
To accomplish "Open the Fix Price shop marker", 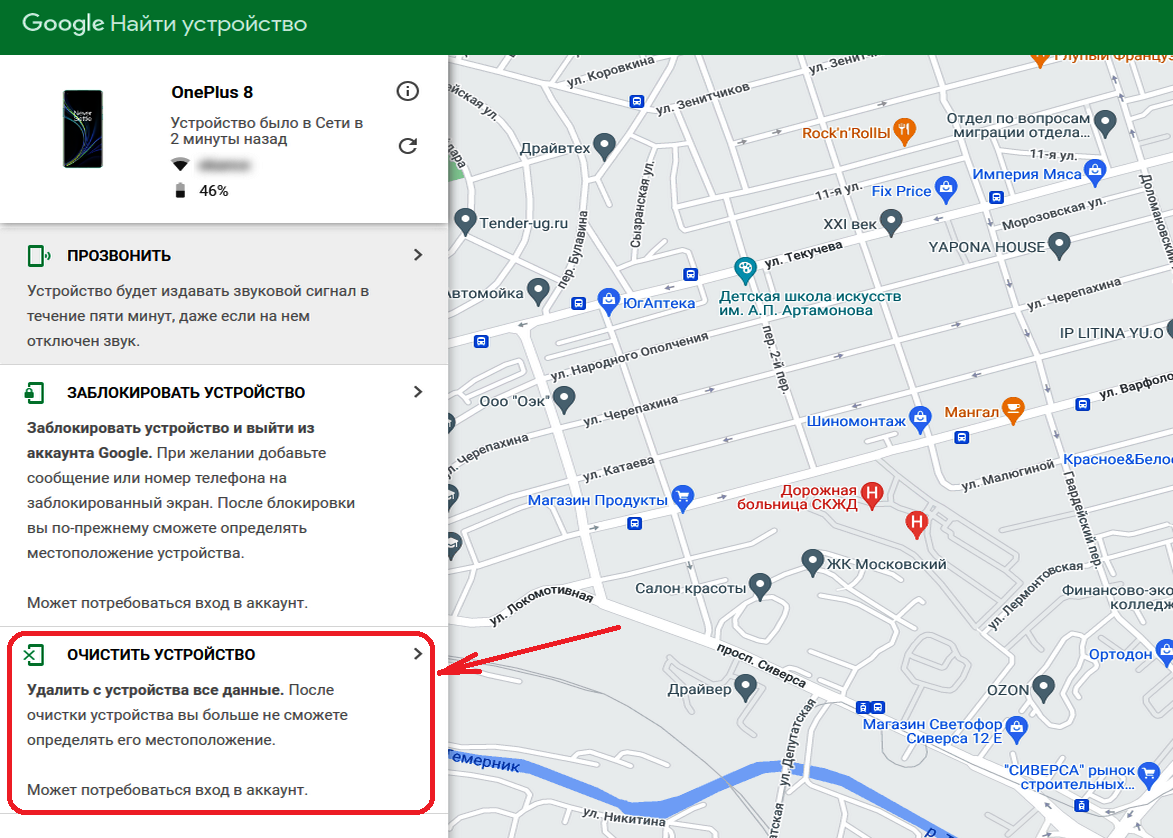I will [946, 189].
